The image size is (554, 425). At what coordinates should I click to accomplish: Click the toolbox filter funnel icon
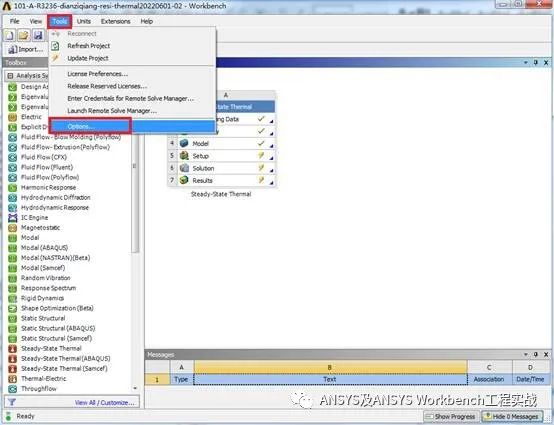[x=11, y=402]
